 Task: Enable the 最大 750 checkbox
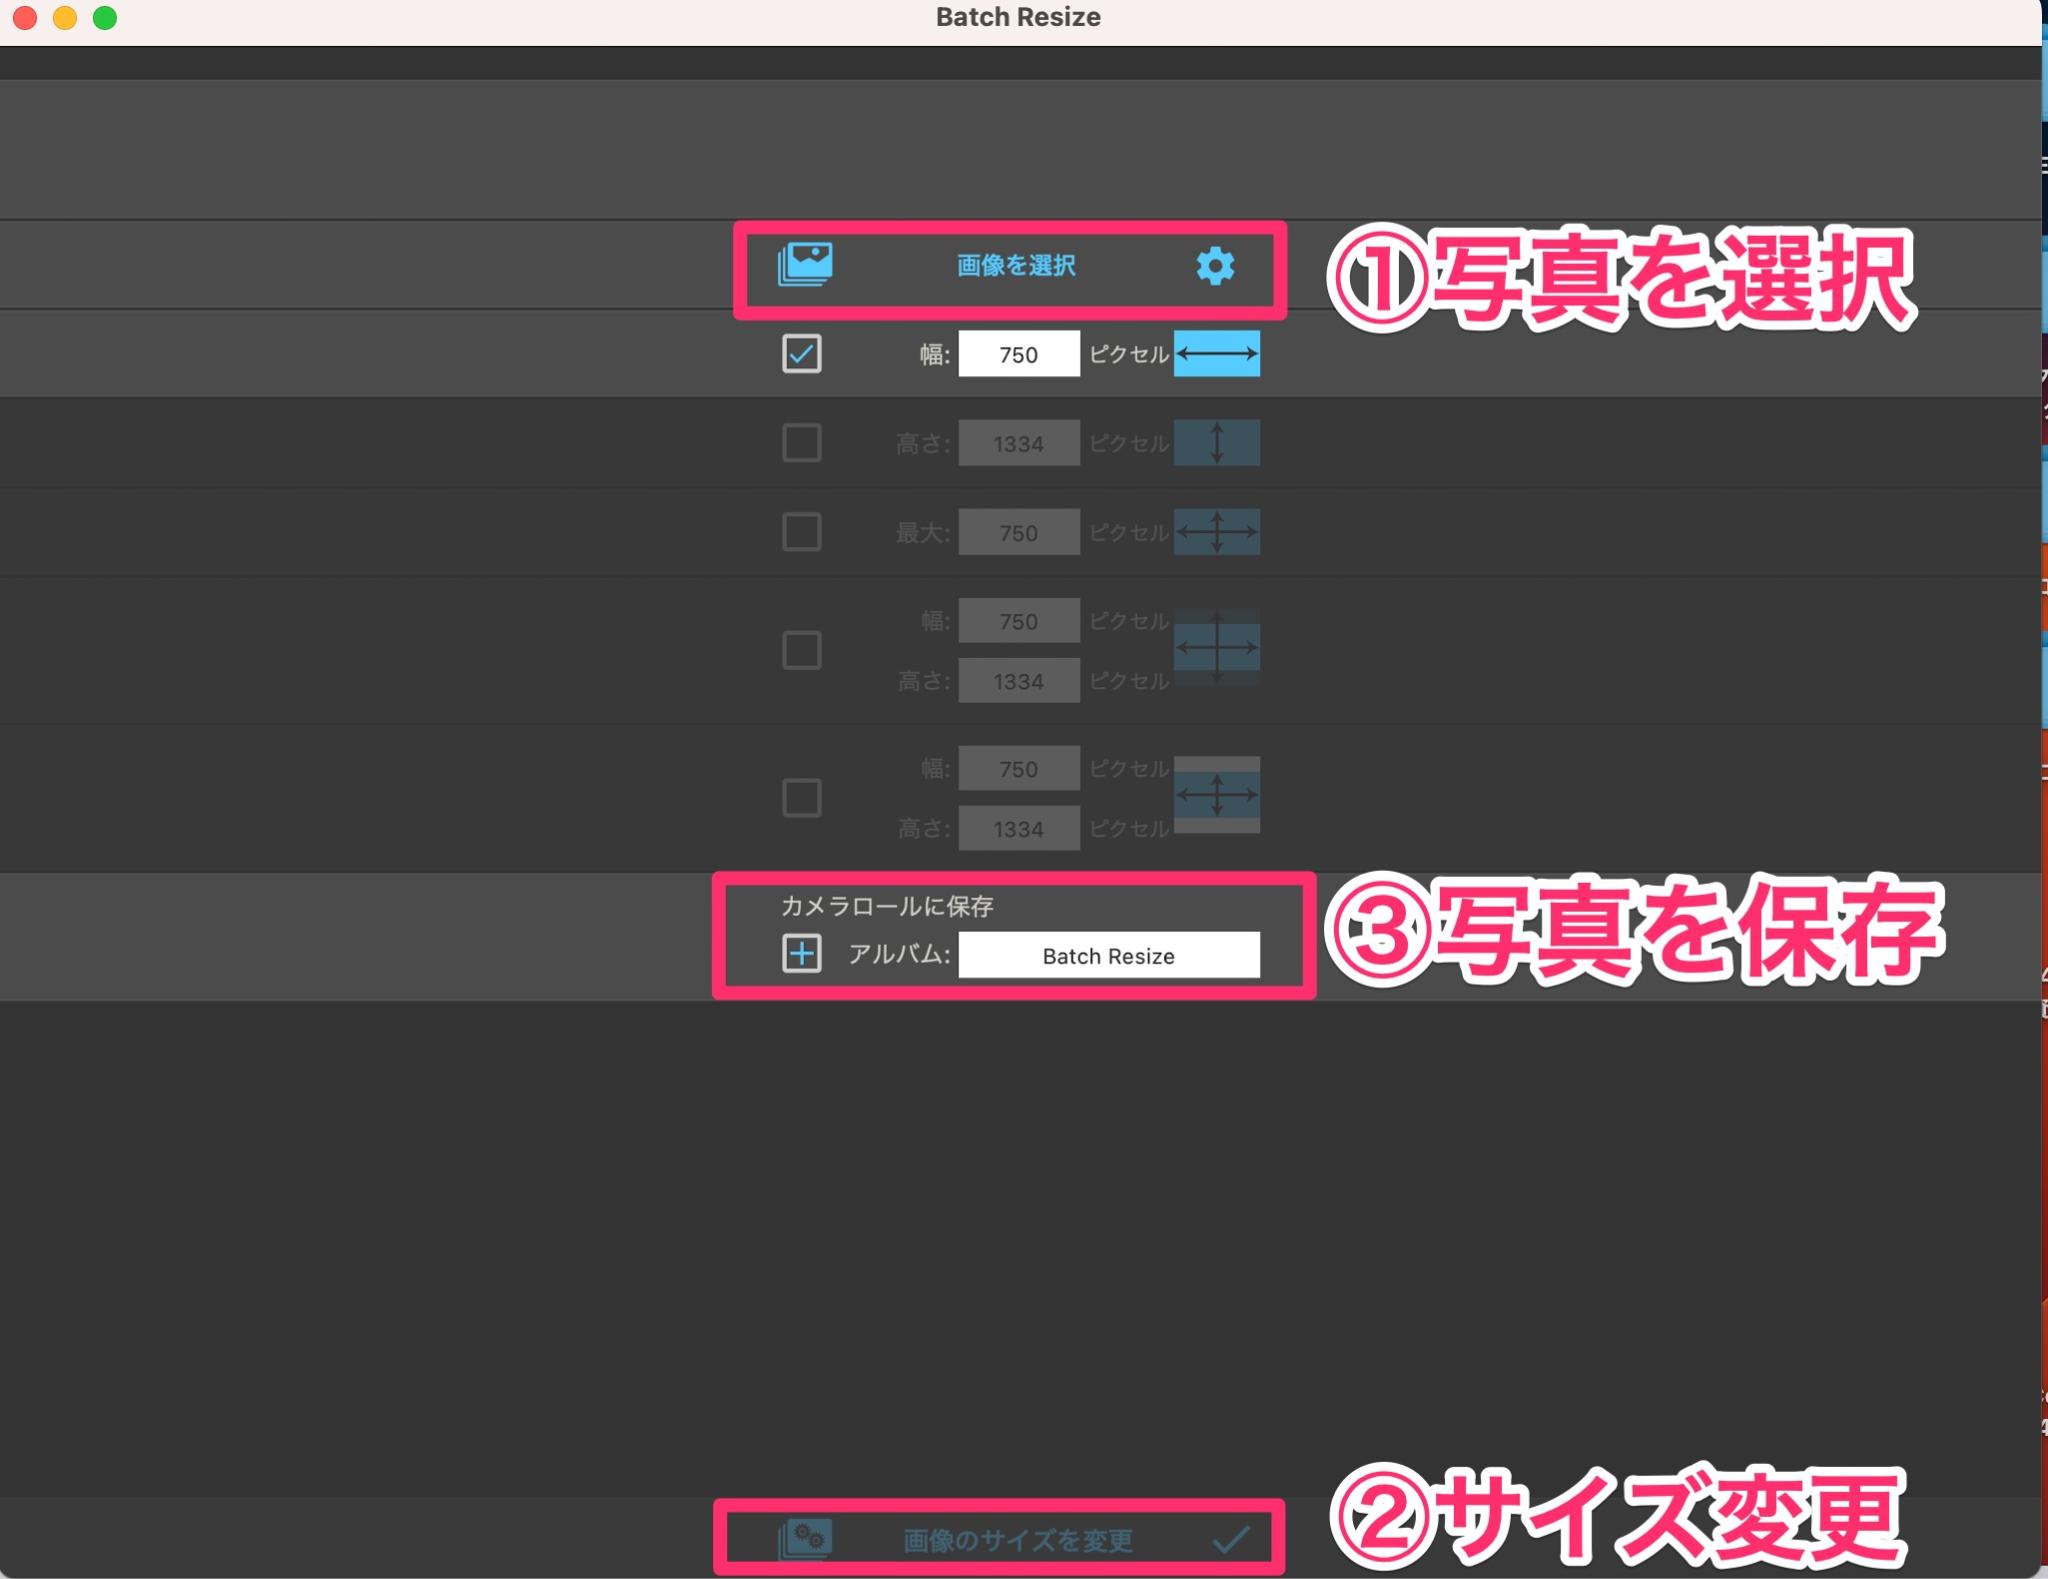coord(802,531)
